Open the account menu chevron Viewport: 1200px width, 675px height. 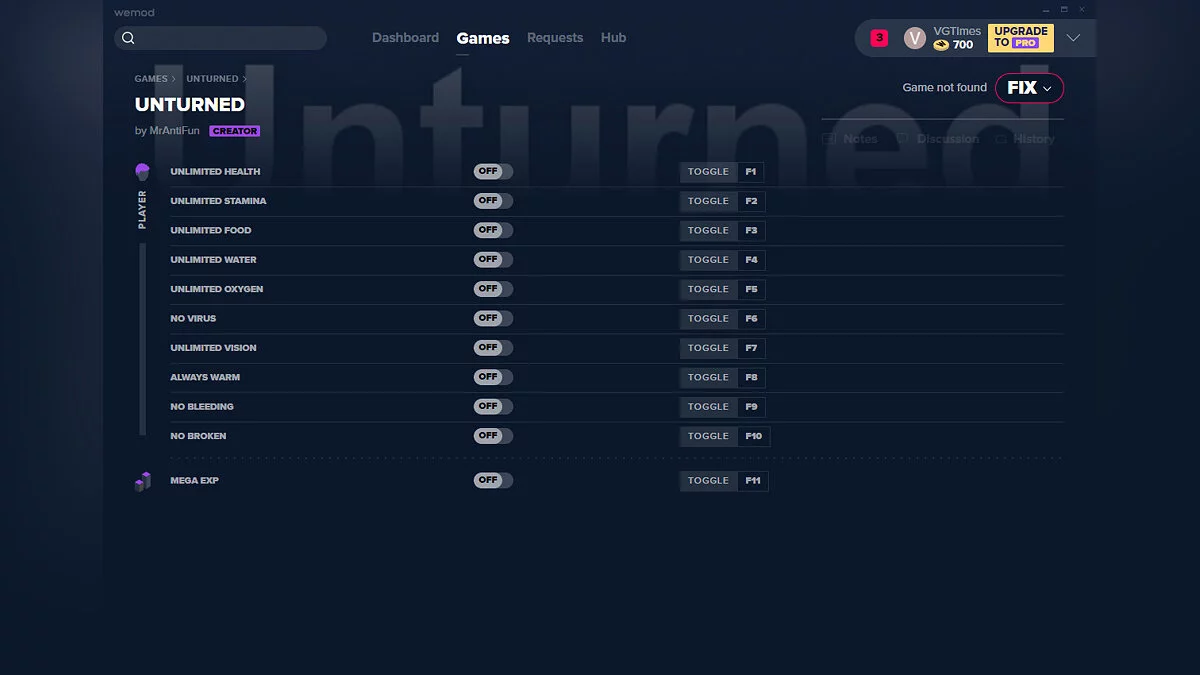click(1073, 38)
